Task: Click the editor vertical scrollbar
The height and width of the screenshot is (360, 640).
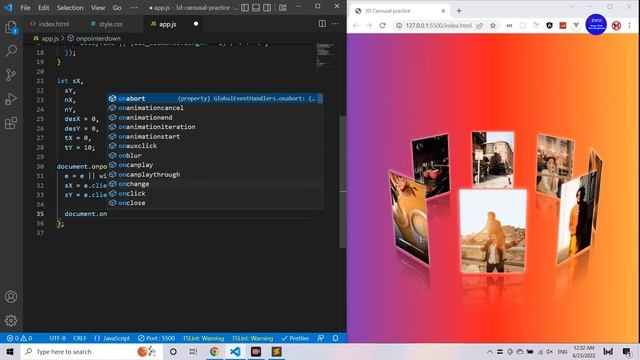Action: click(x=343, y=182)
